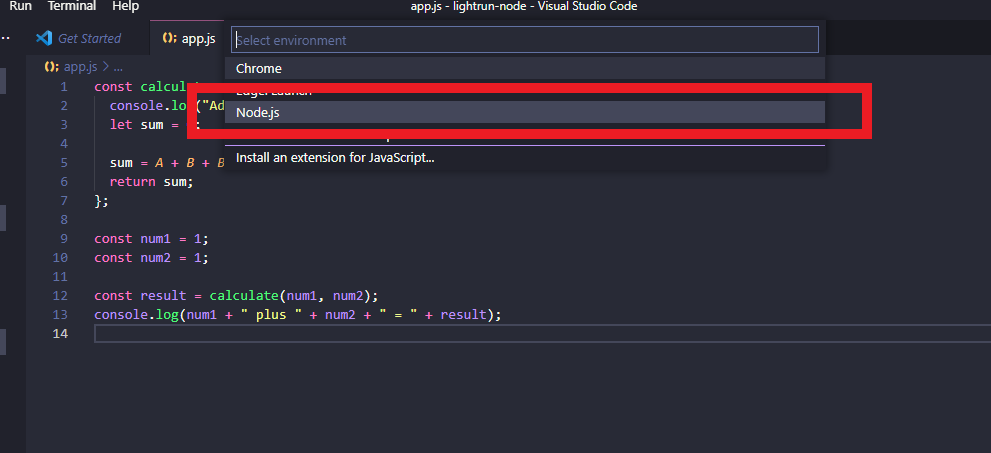Click the JavaScript file icon on app.js tab
Viewport: 991px width, 453px height.
tap(169, 38)
